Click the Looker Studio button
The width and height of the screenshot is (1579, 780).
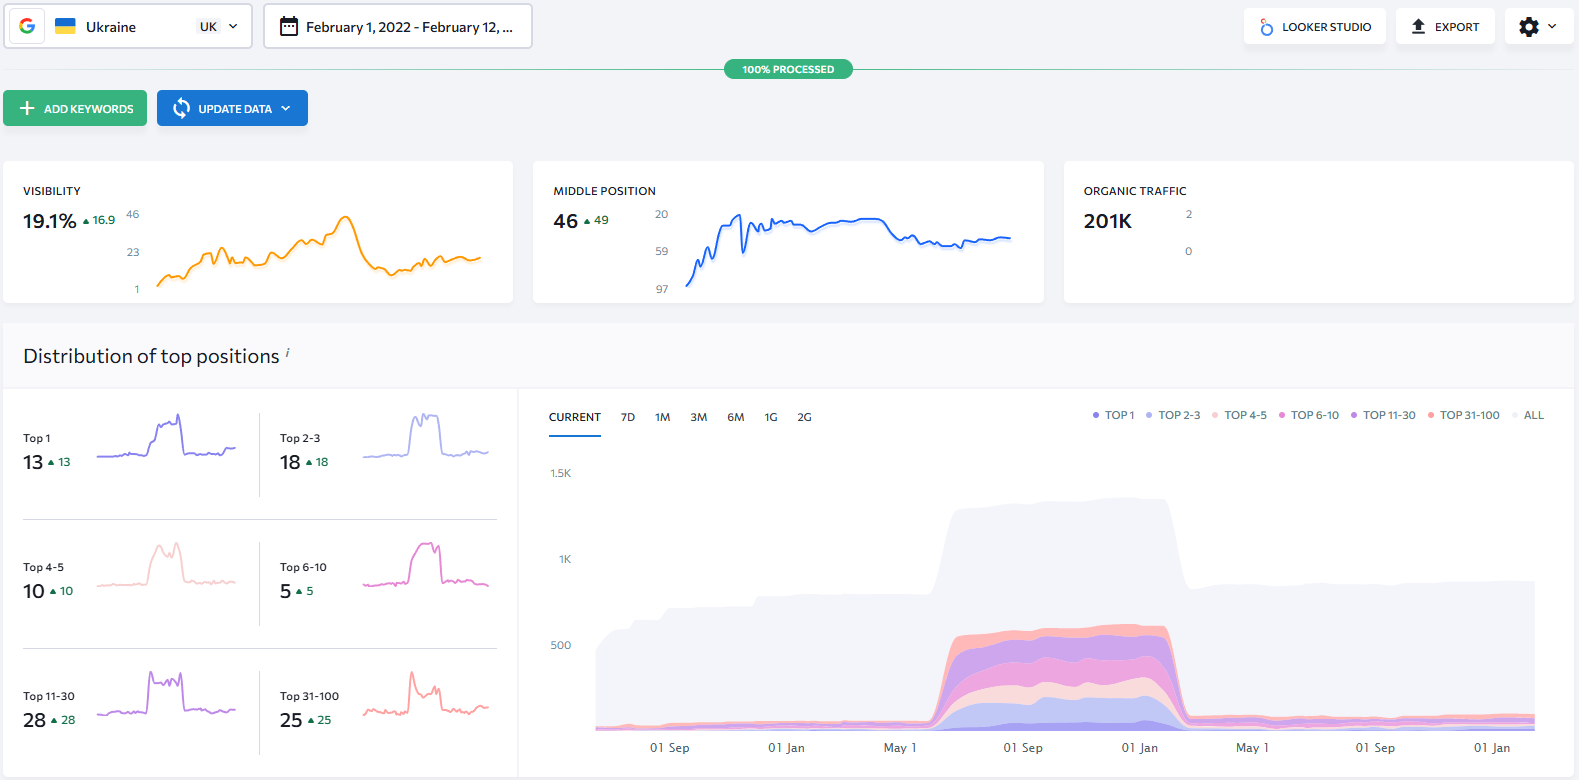tap(1314, 27)
